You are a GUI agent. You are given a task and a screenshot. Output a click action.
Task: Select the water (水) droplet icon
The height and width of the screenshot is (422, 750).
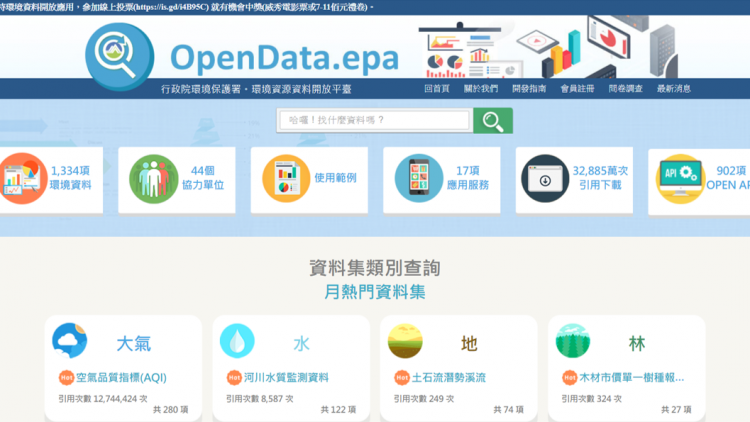[x=237, y=341]
